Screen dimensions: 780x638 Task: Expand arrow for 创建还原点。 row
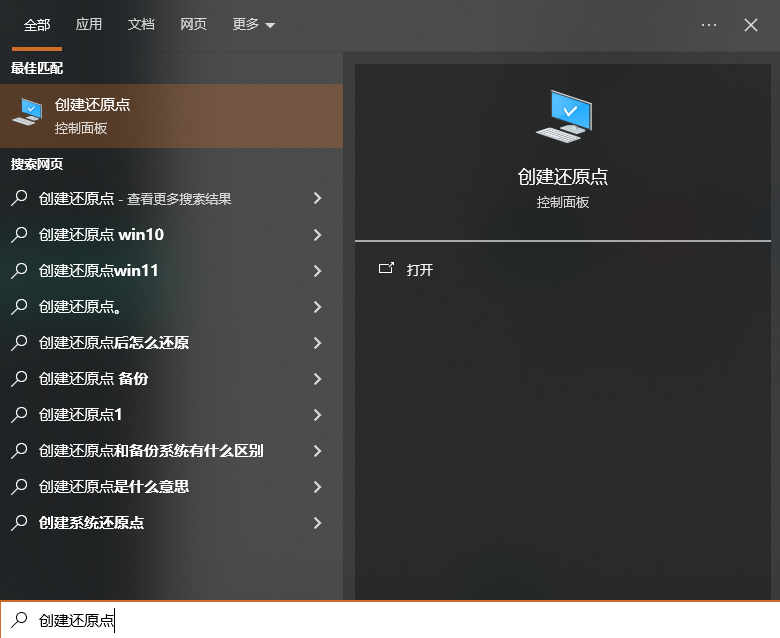(x=317, y=307)
